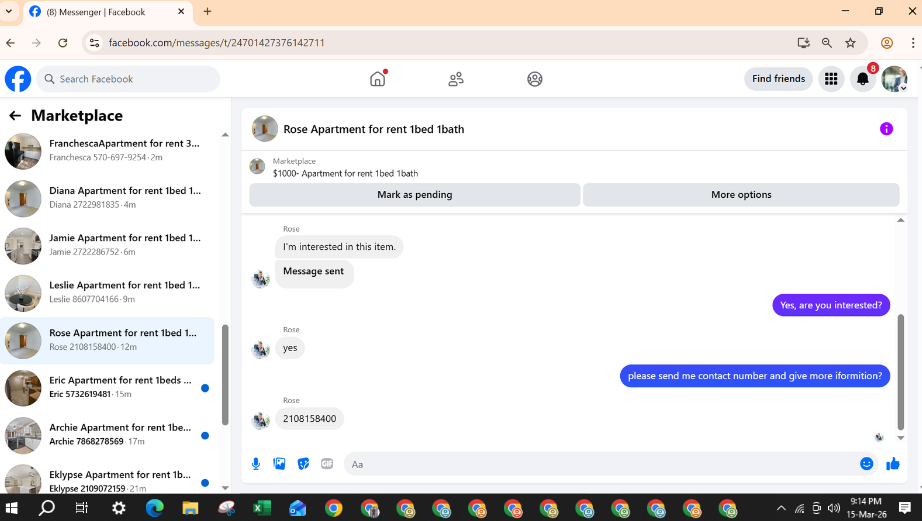Click the address bar URL

[x=216, y=43]
